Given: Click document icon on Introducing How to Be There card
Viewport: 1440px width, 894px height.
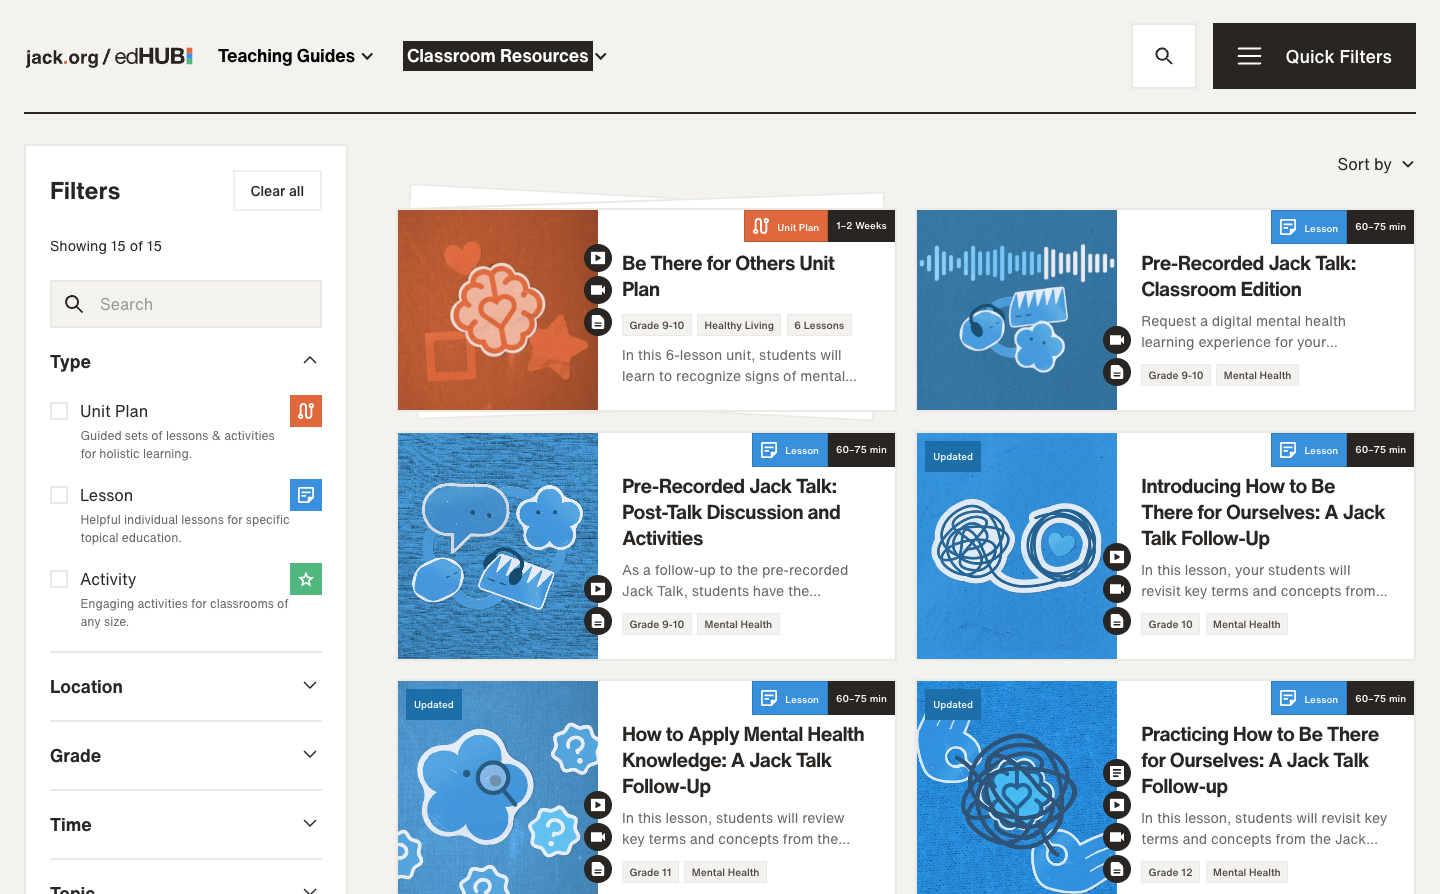Looking at the screenshot, I should pos(1117,621).
